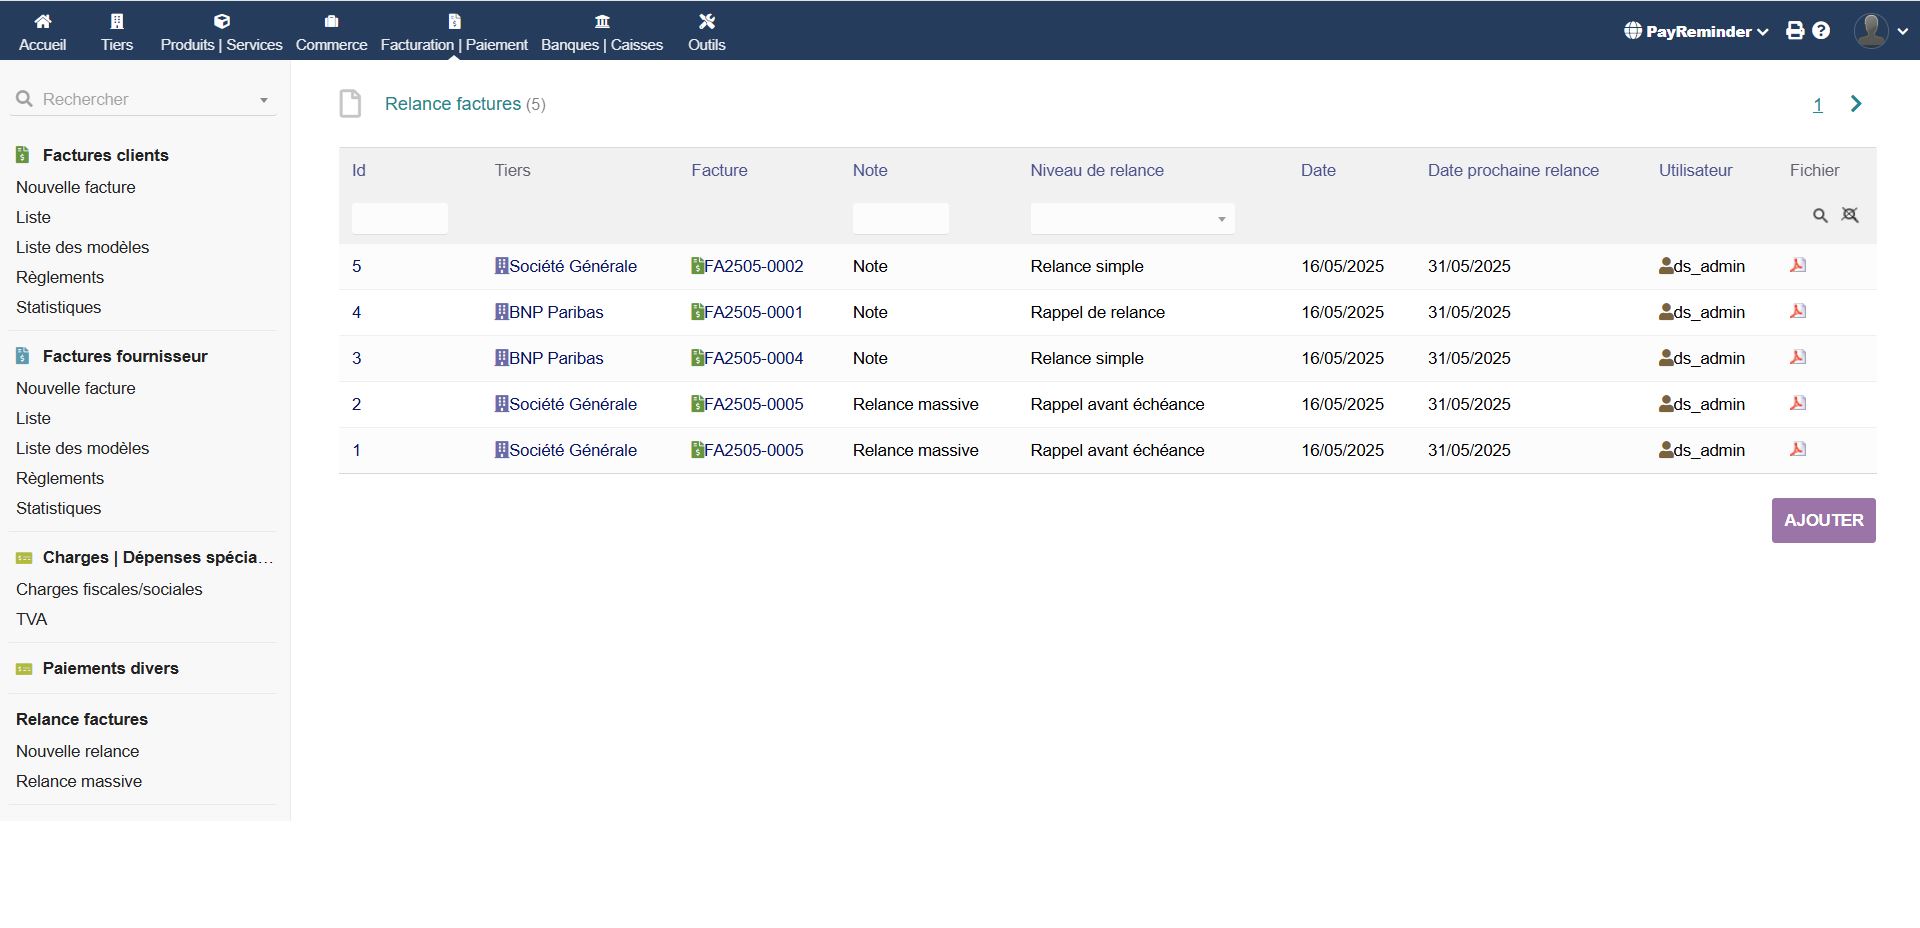Switch to the Produits | Services menu
This screenshot has width=1920, height=928.
(x=221, y=31)
